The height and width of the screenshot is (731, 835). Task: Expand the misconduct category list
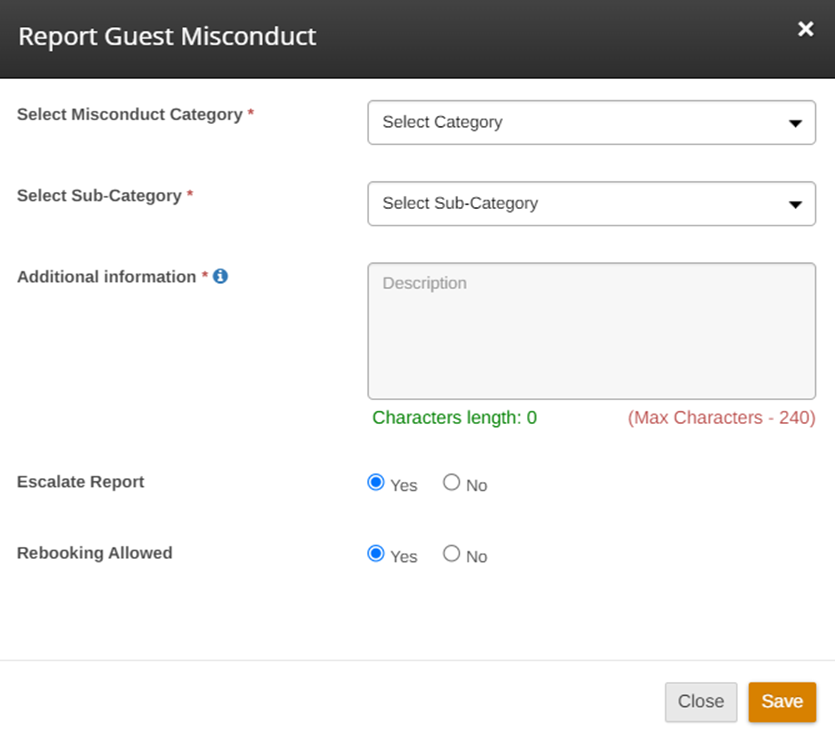click(591, 122)
